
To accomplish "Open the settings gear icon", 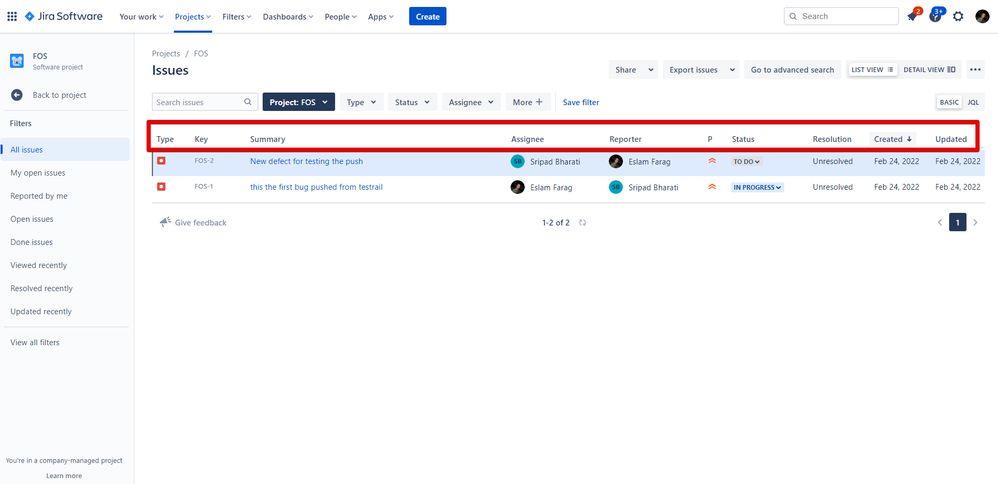I will (958, 17).
